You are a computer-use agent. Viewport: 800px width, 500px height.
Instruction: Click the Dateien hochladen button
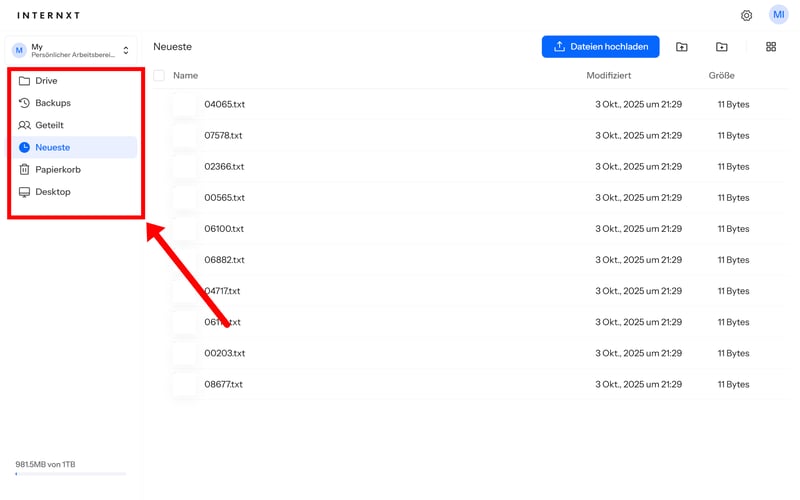coord(600,47)
